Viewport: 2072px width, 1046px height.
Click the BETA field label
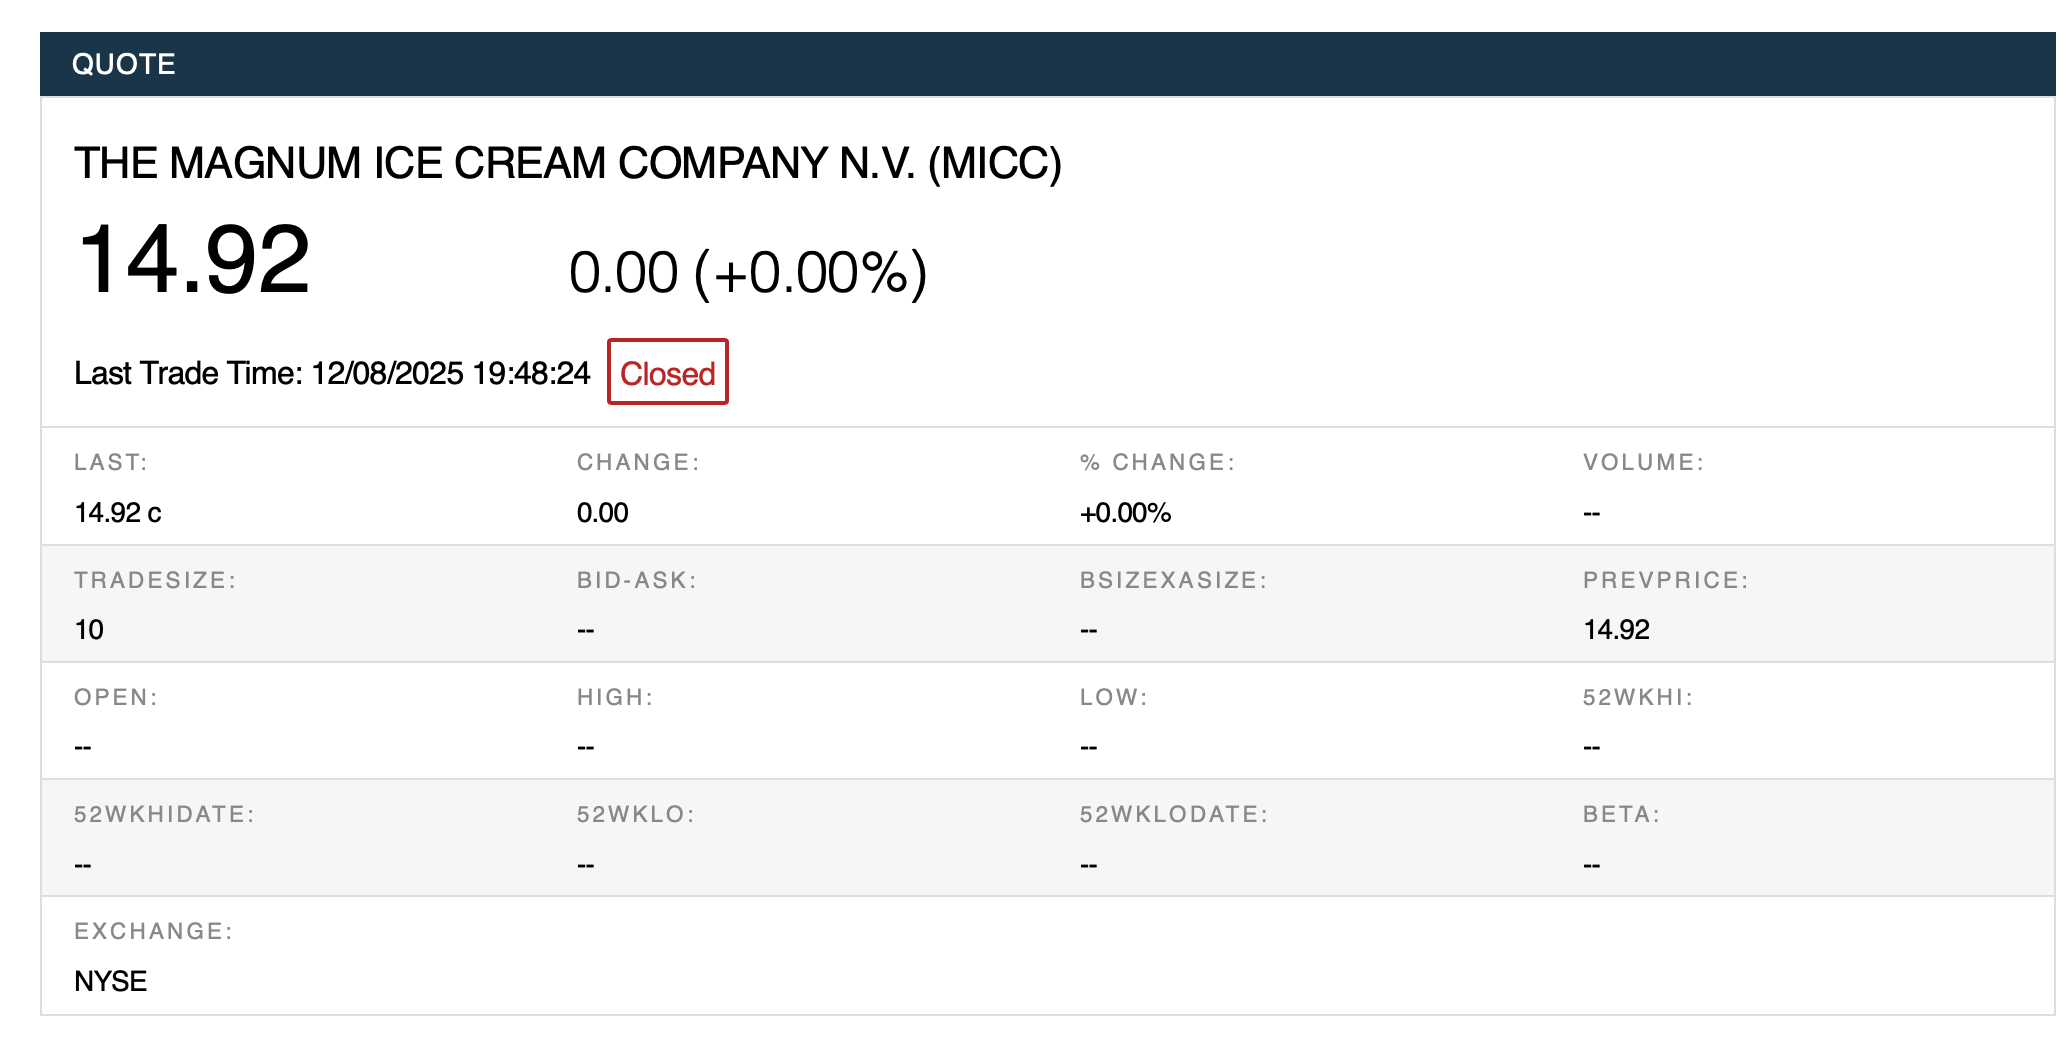[x=1621, y=814]
